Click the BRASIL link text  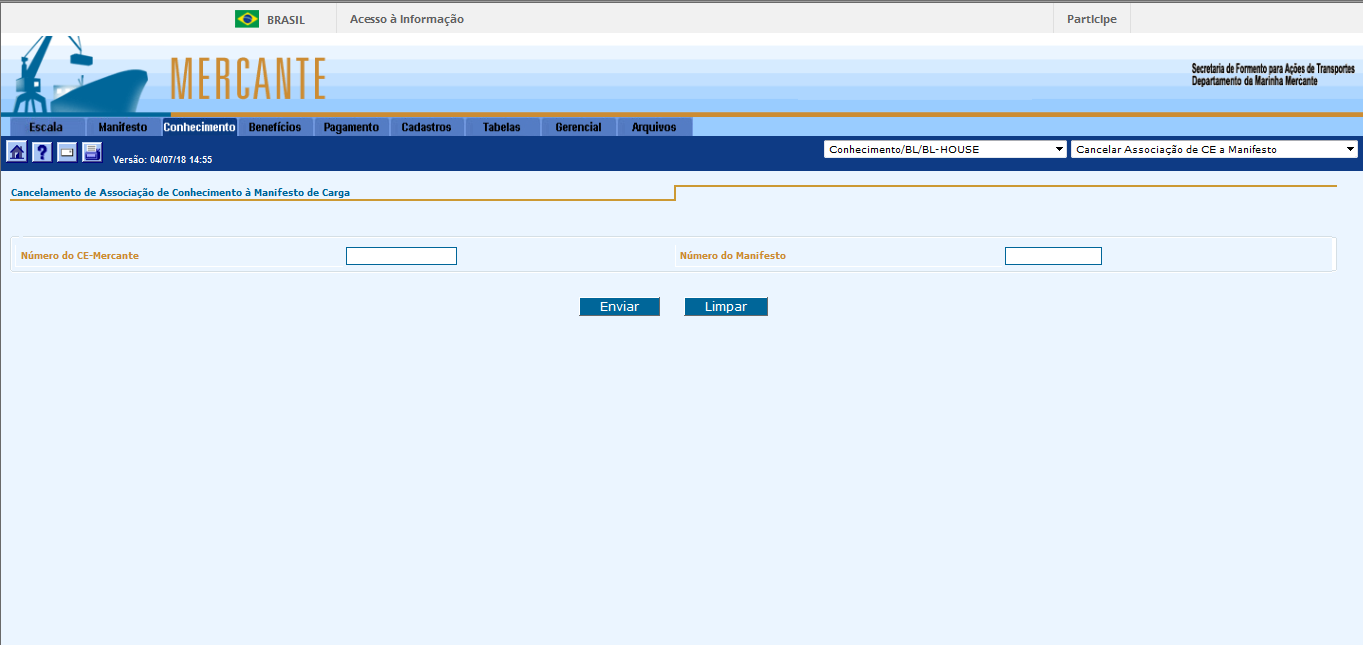tap(286, 20)
